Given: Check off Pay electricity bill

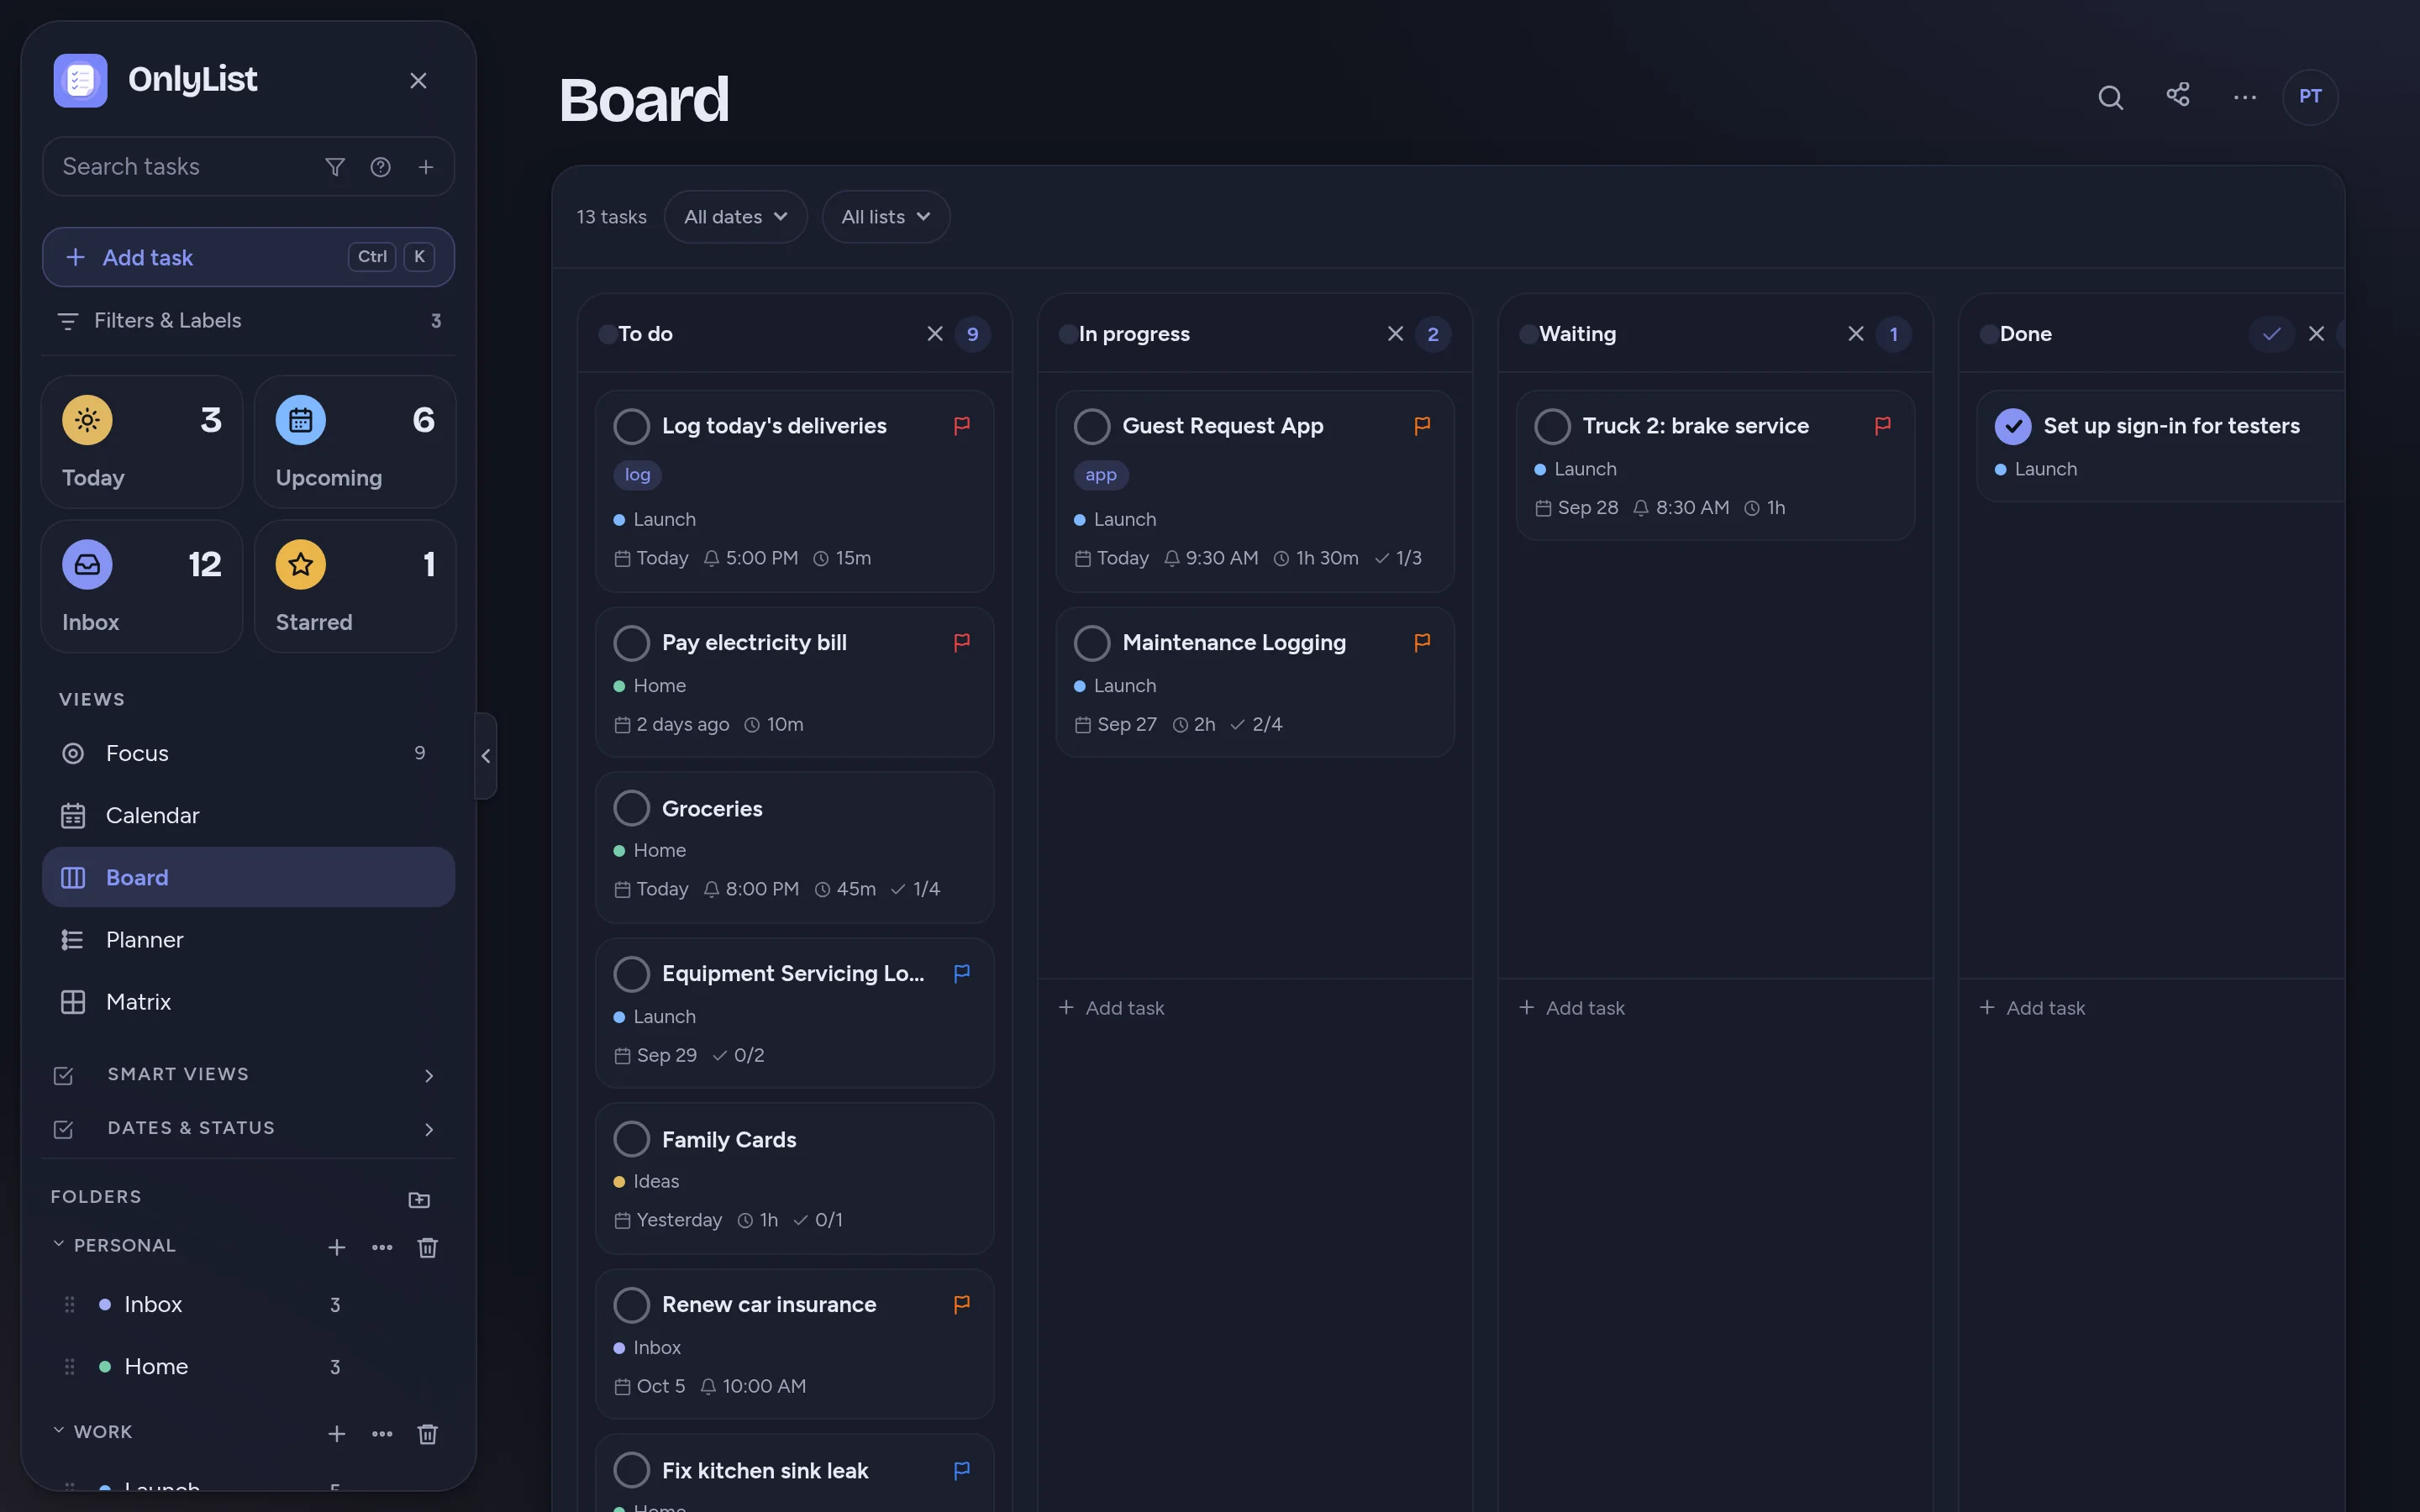Looking at the screenshot, I should (x=632, y=643).
